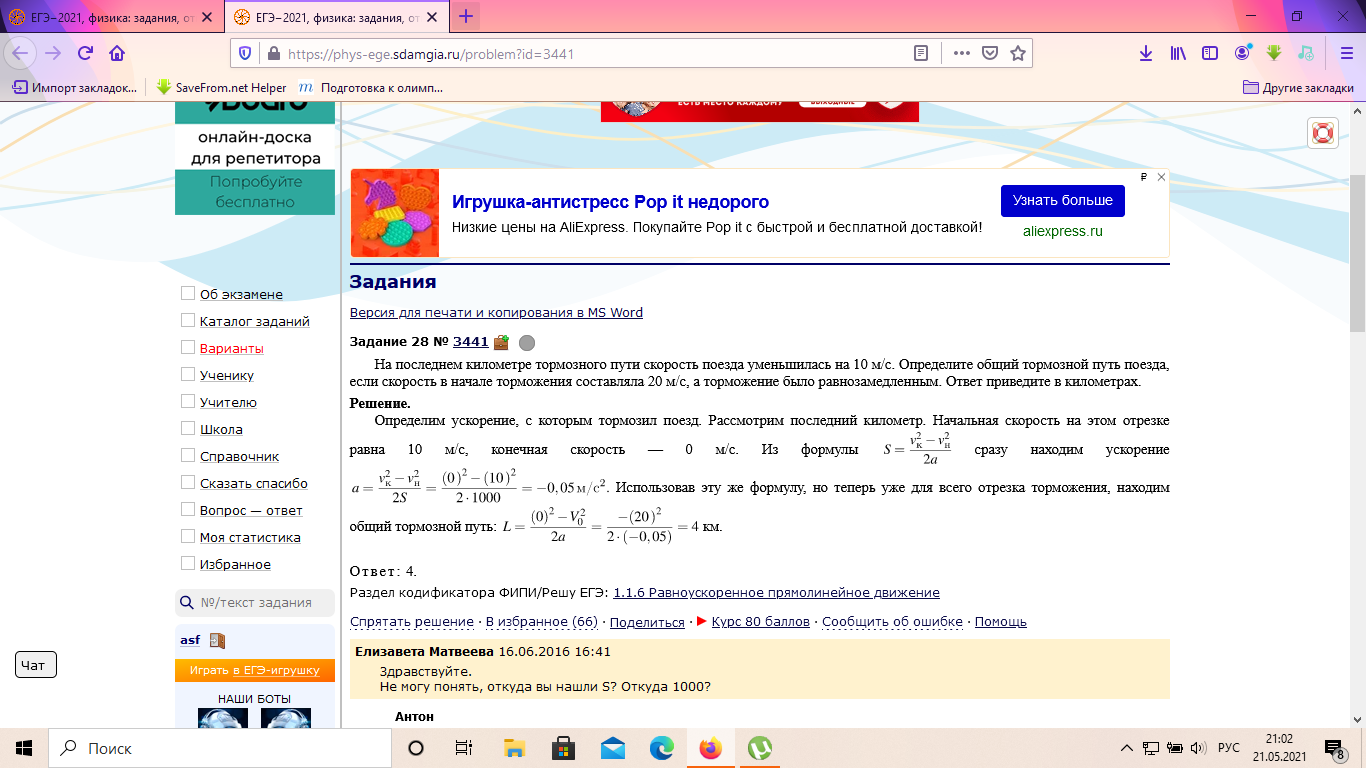Click Играть в ЕГЭ-игрушку orange button
The image size is (1366, 768).
[255, 670]
